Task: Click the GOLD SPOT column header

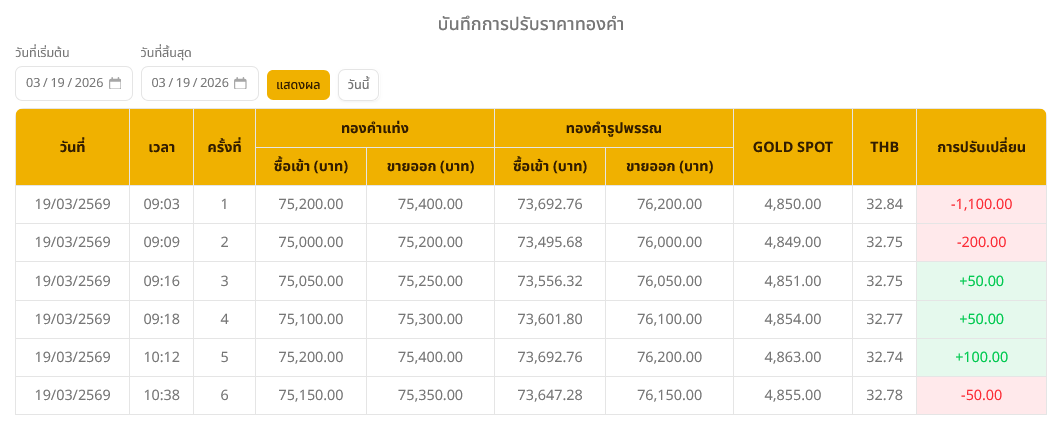Action: click(792, 147)
